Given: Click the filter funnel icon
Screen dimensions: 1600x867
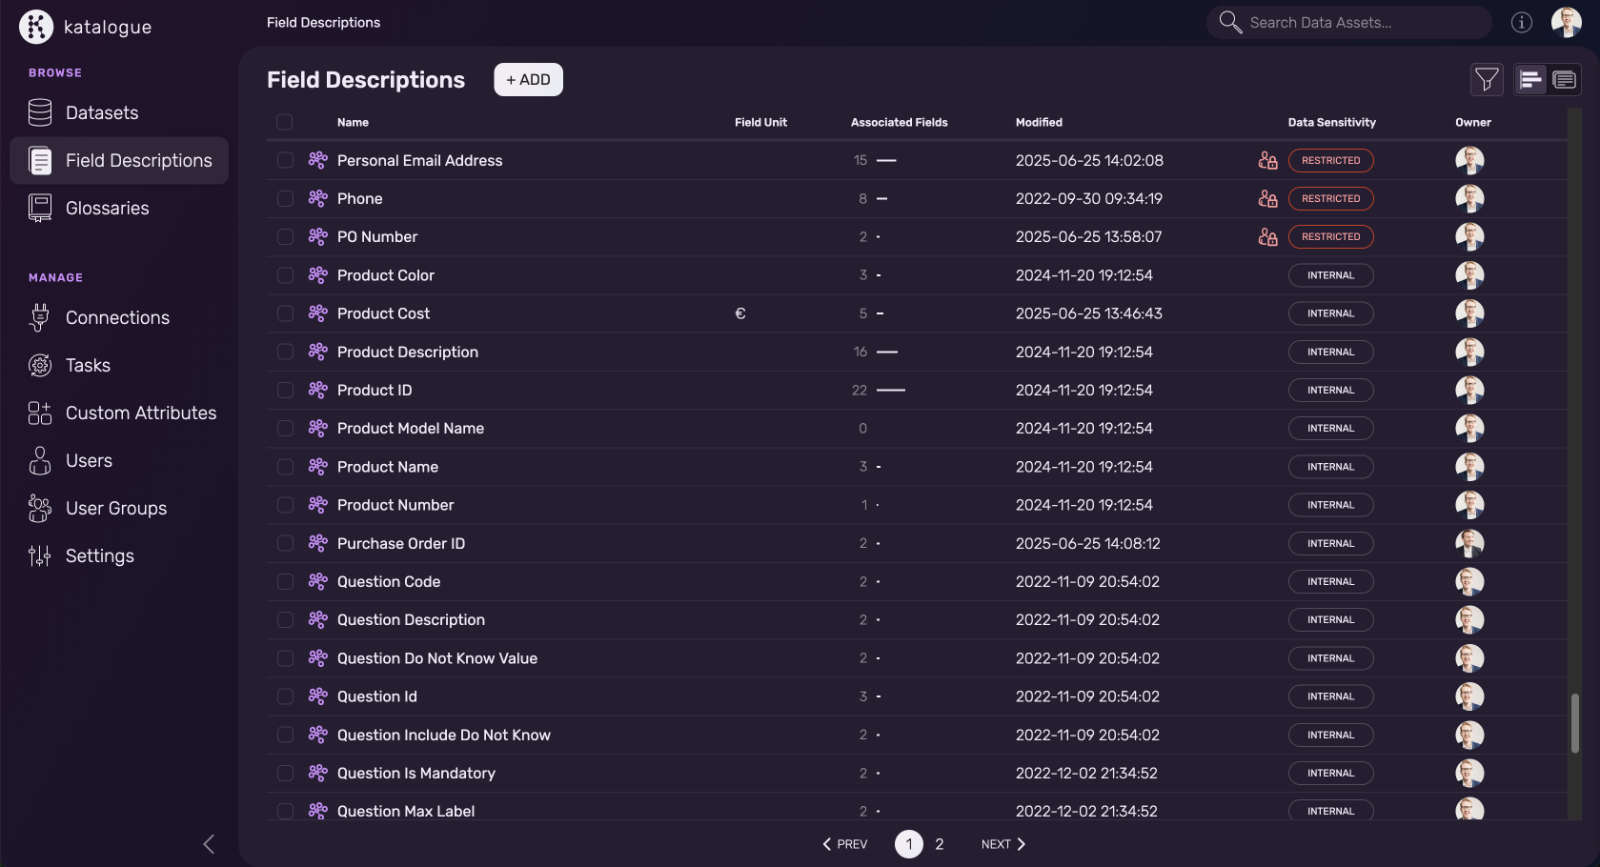Looking at the screenshot, I should point(1486,80).
